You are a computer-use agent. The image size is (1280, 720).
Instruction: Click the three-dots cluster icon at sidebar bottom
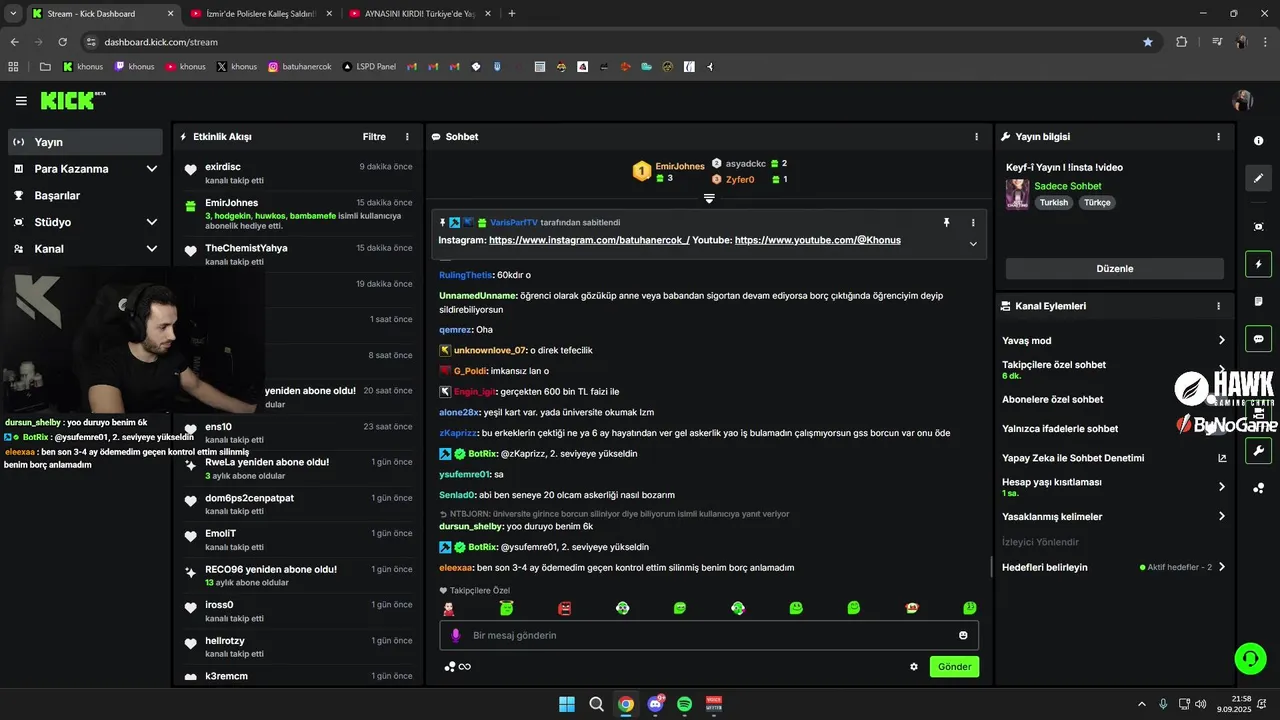click(x=1259, y=488)
